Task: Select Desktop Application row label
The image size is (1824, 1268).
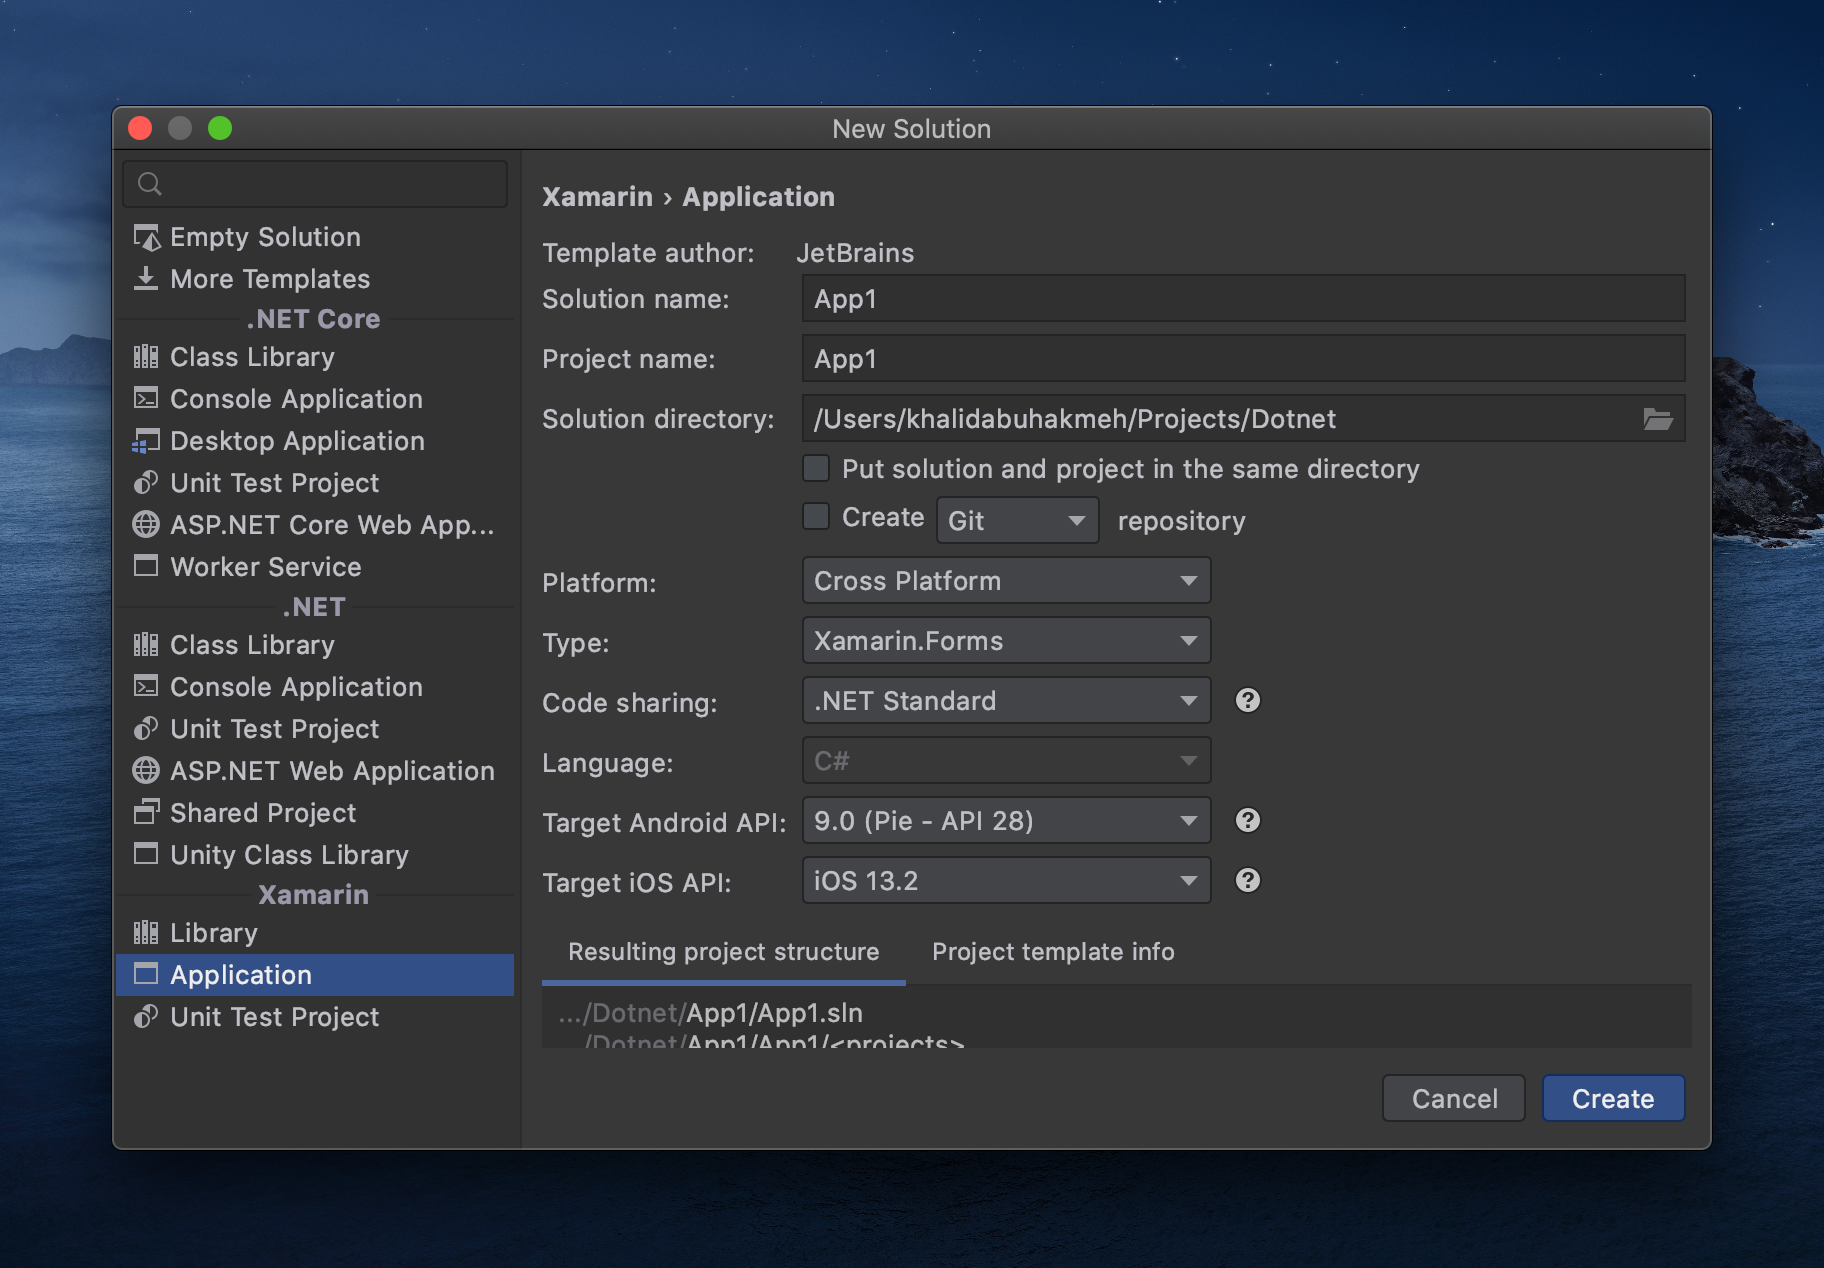Action: click(x=297, y=441)
